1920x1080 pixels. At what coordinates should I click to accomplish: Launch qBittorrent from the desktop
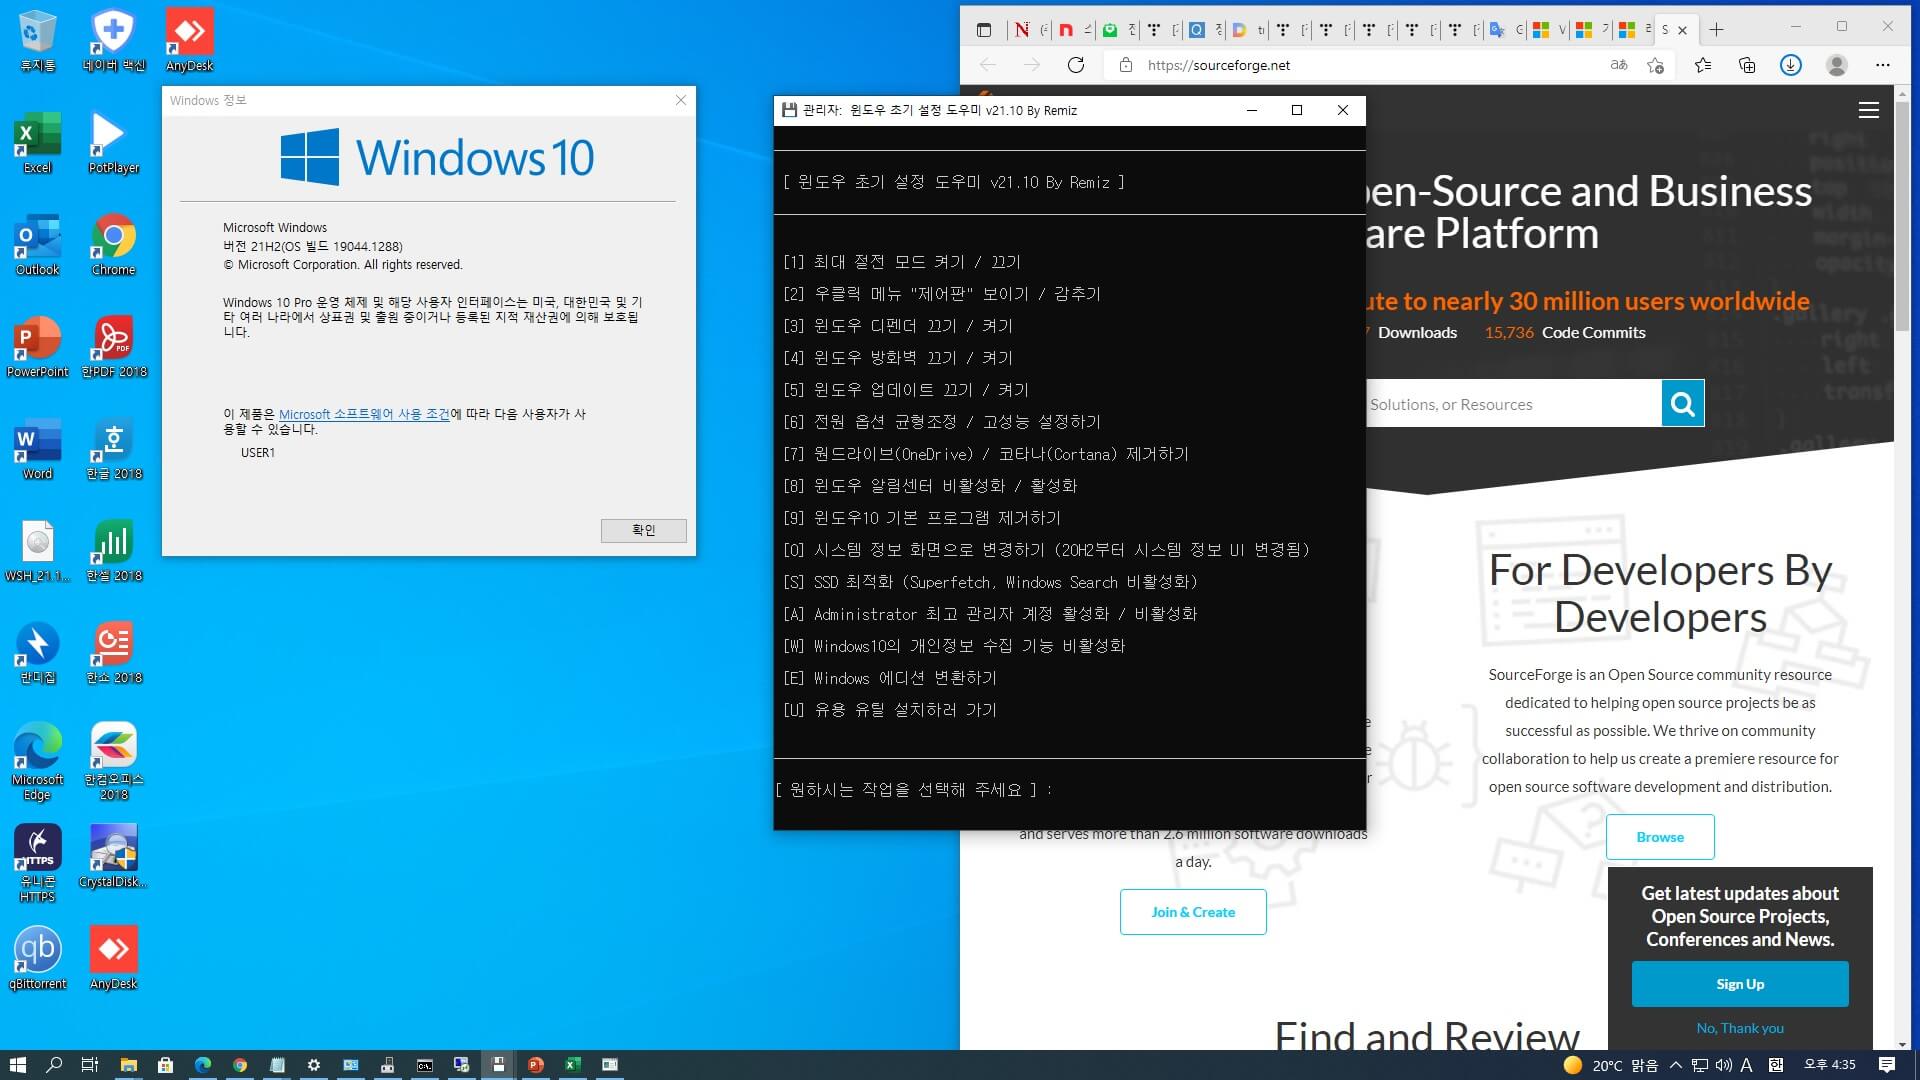[x=37, y=958]
